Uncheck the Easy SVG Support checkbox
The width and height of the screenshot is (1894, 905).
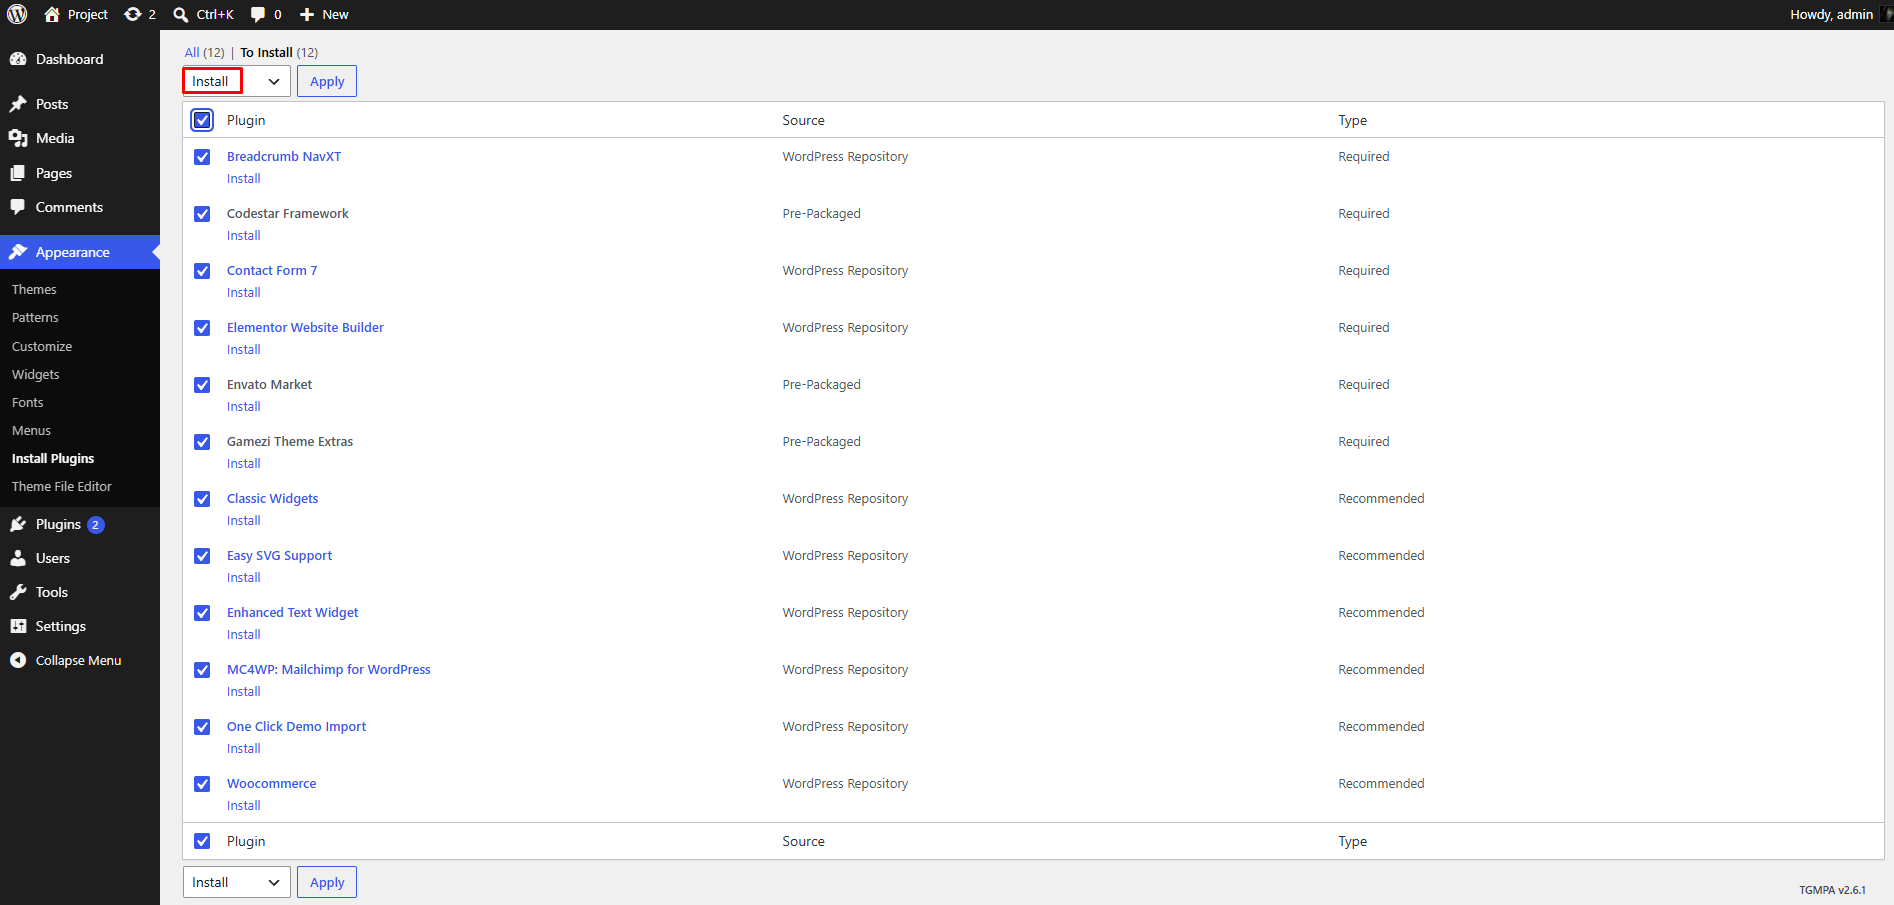[x=202, y=556]
